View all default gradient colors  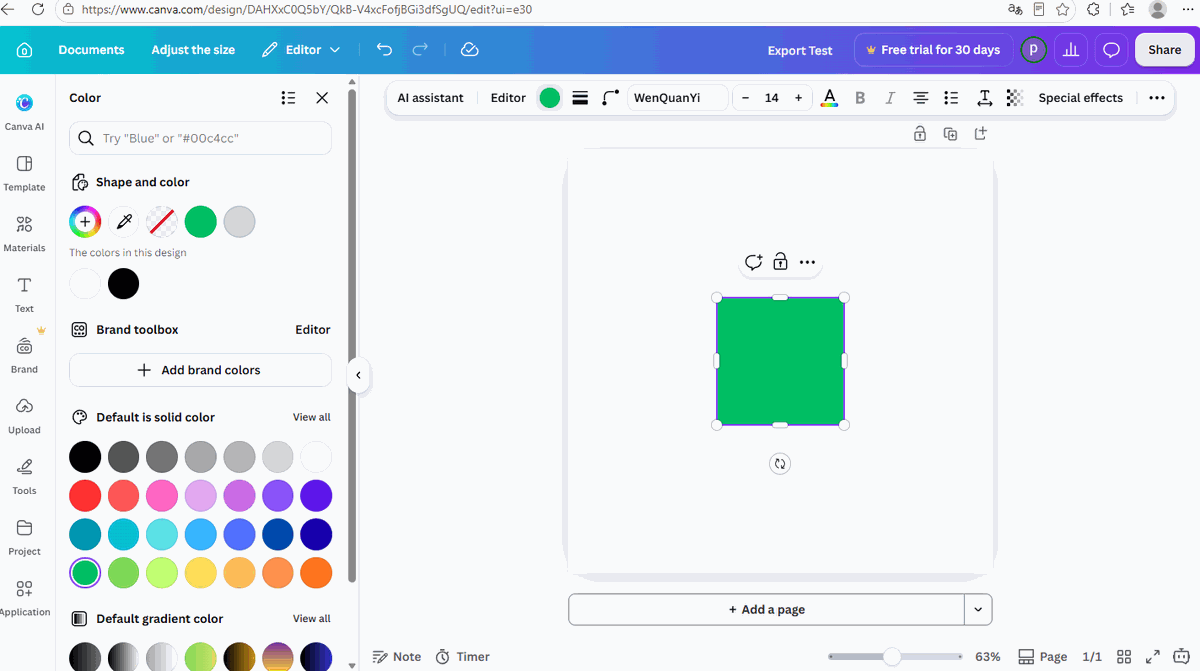tap(311, 619)
